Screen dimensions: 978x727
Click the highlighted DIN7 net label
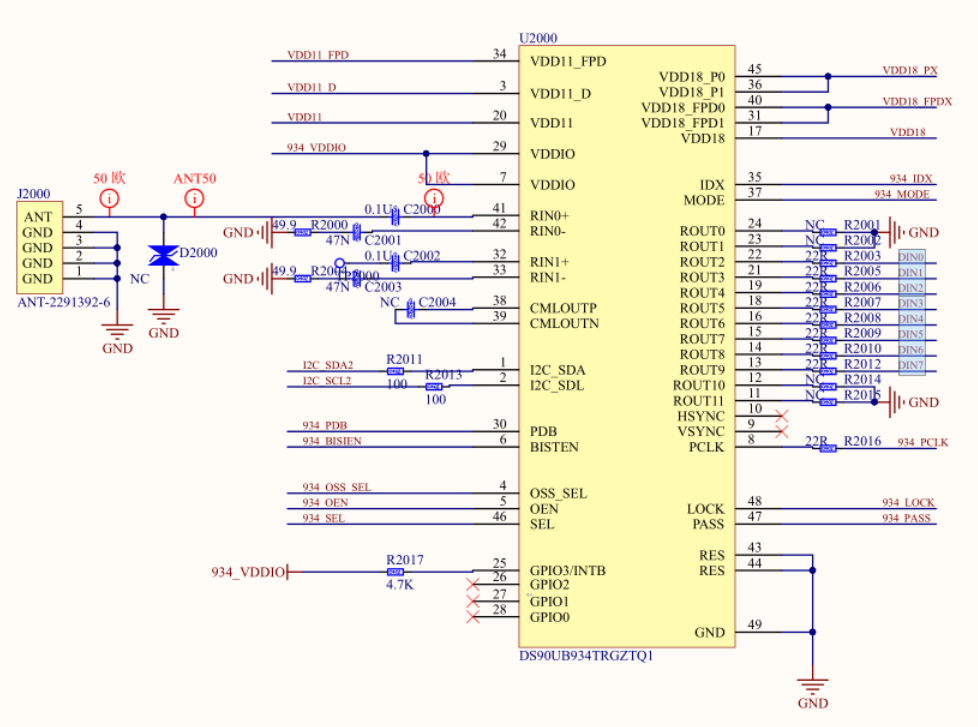[x=911, y=365]
